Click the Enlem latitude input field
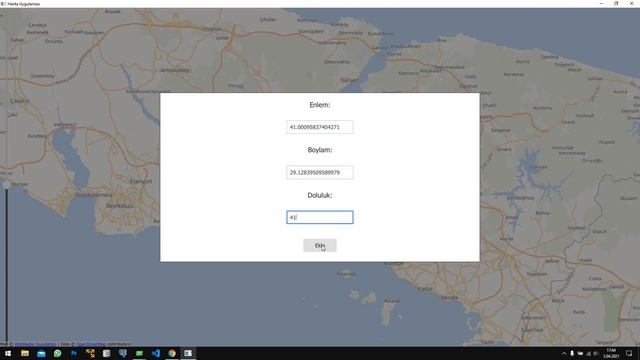This screenshot has height=360, width=640. [x=320, y=127]
